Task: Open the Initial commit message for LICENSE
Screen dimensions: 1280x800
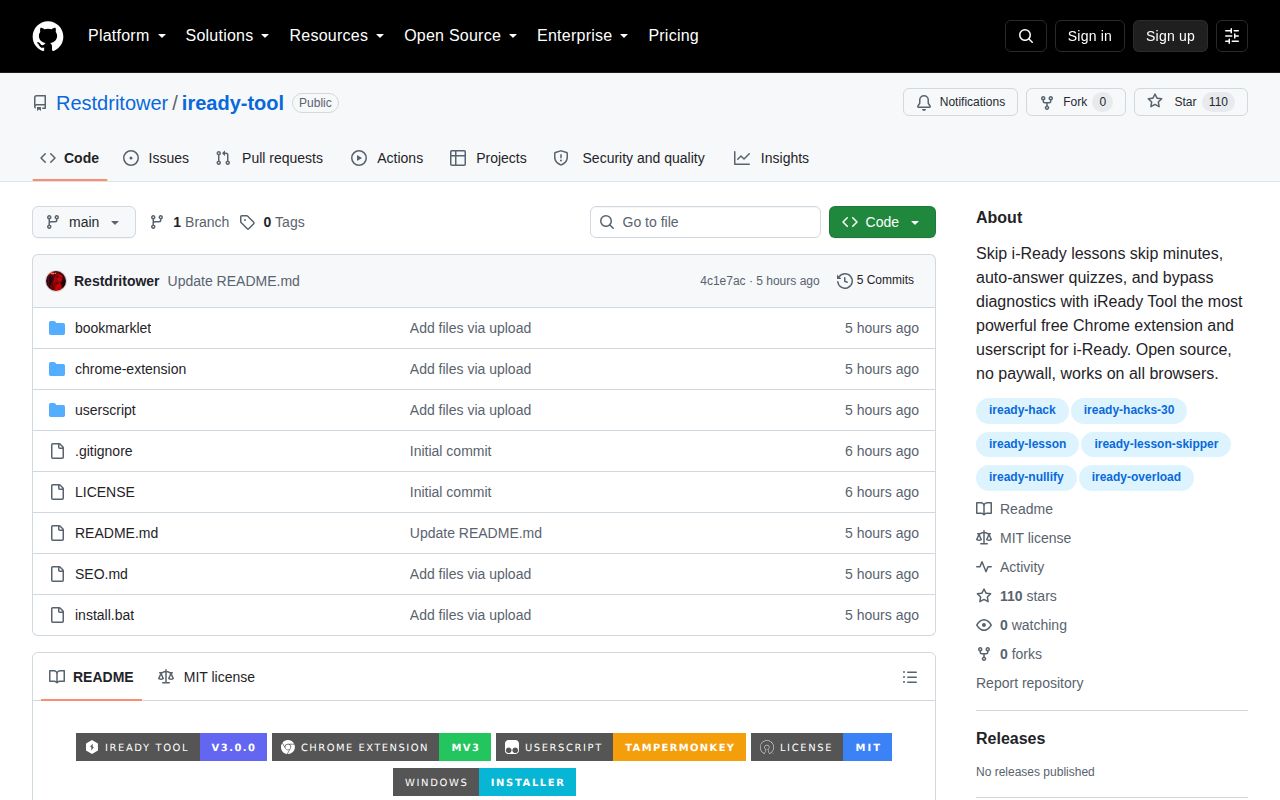Action: click(x=450, y=492)
